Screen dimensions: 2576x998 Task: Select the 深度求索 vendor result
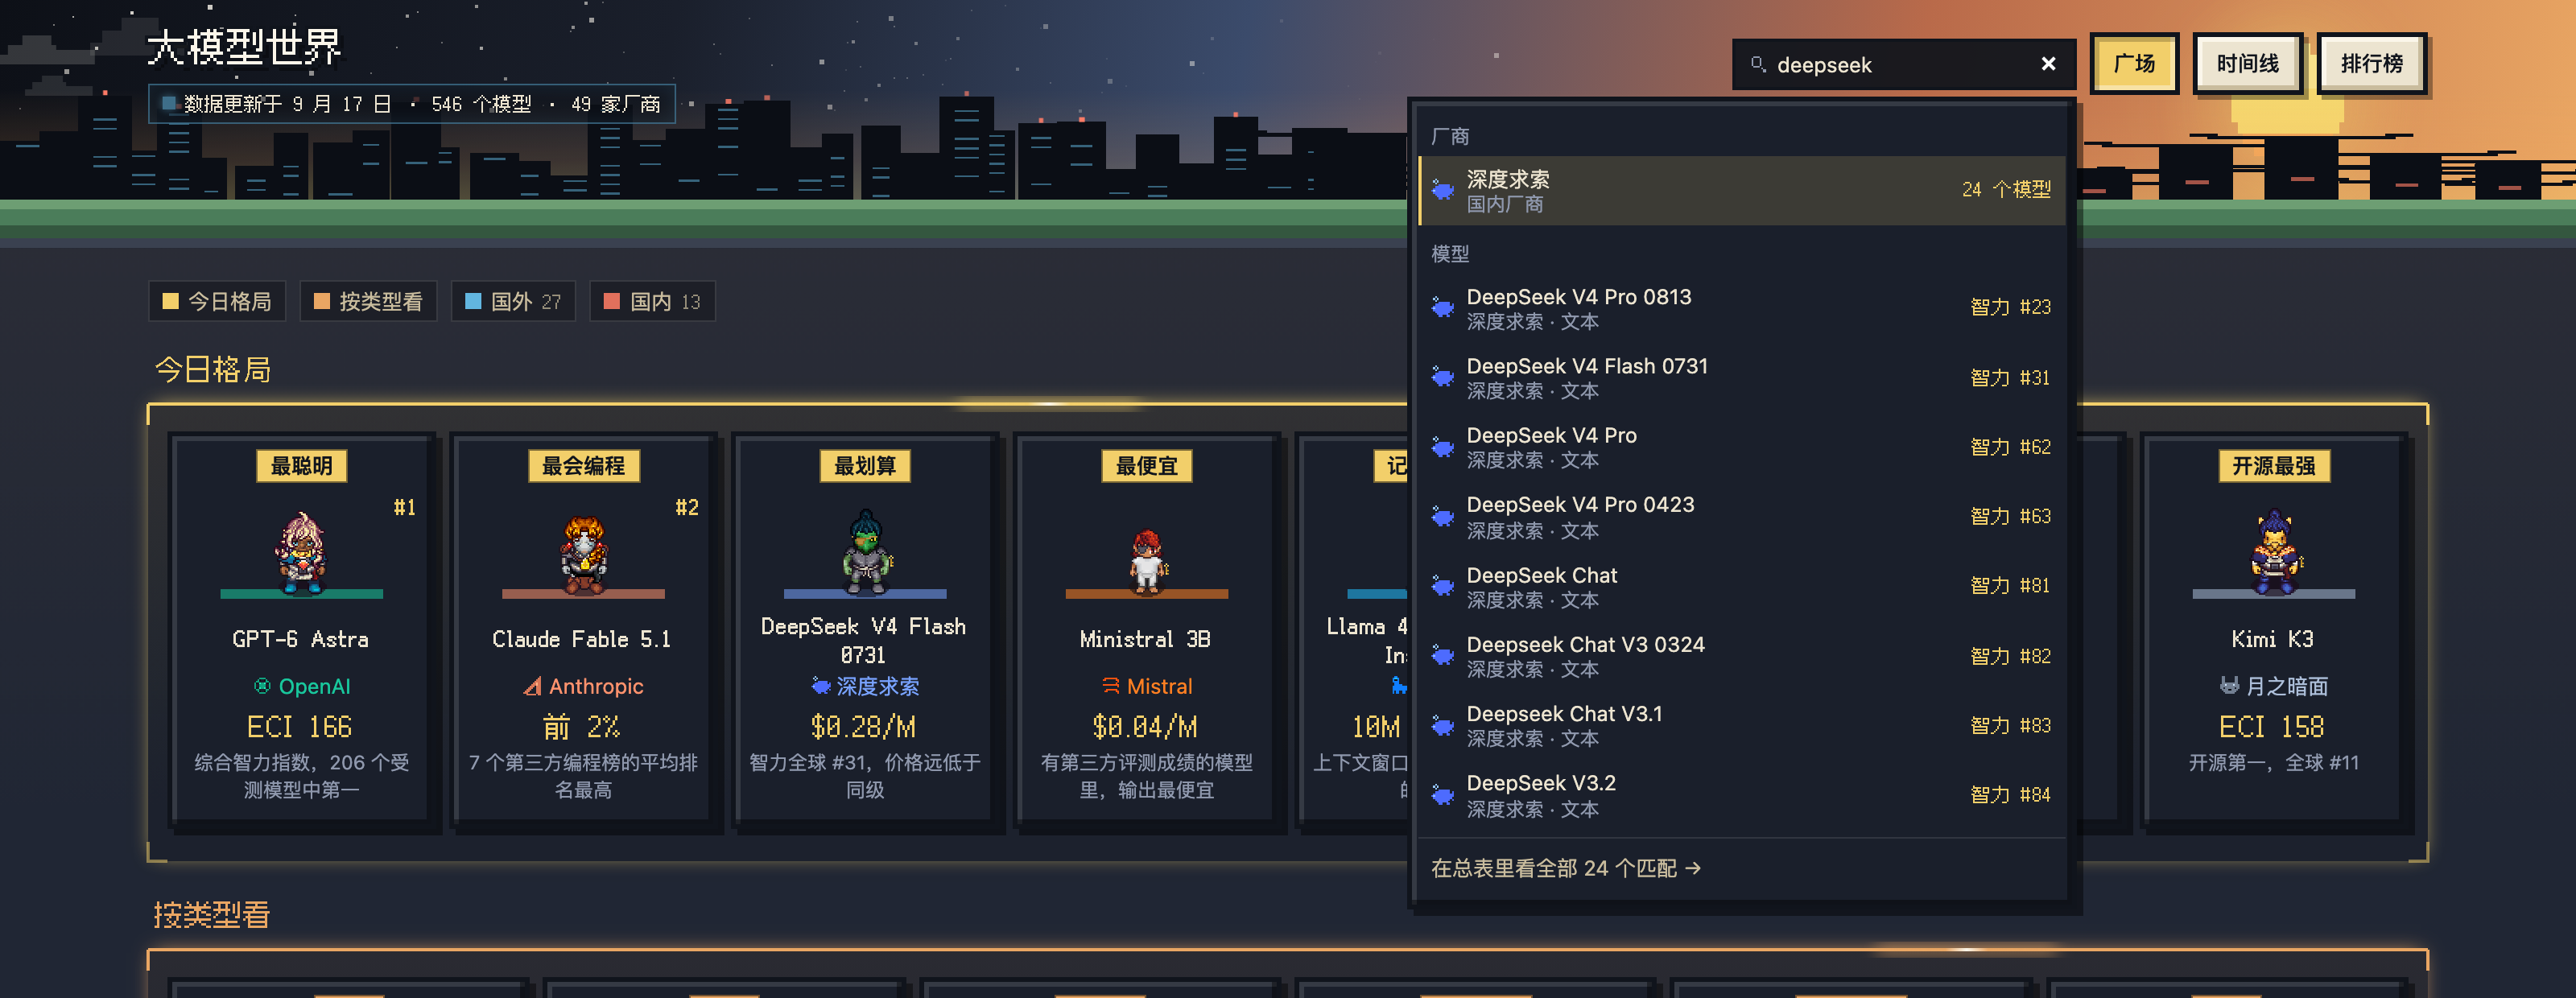pyautogui.click(x=1741, y=190)
